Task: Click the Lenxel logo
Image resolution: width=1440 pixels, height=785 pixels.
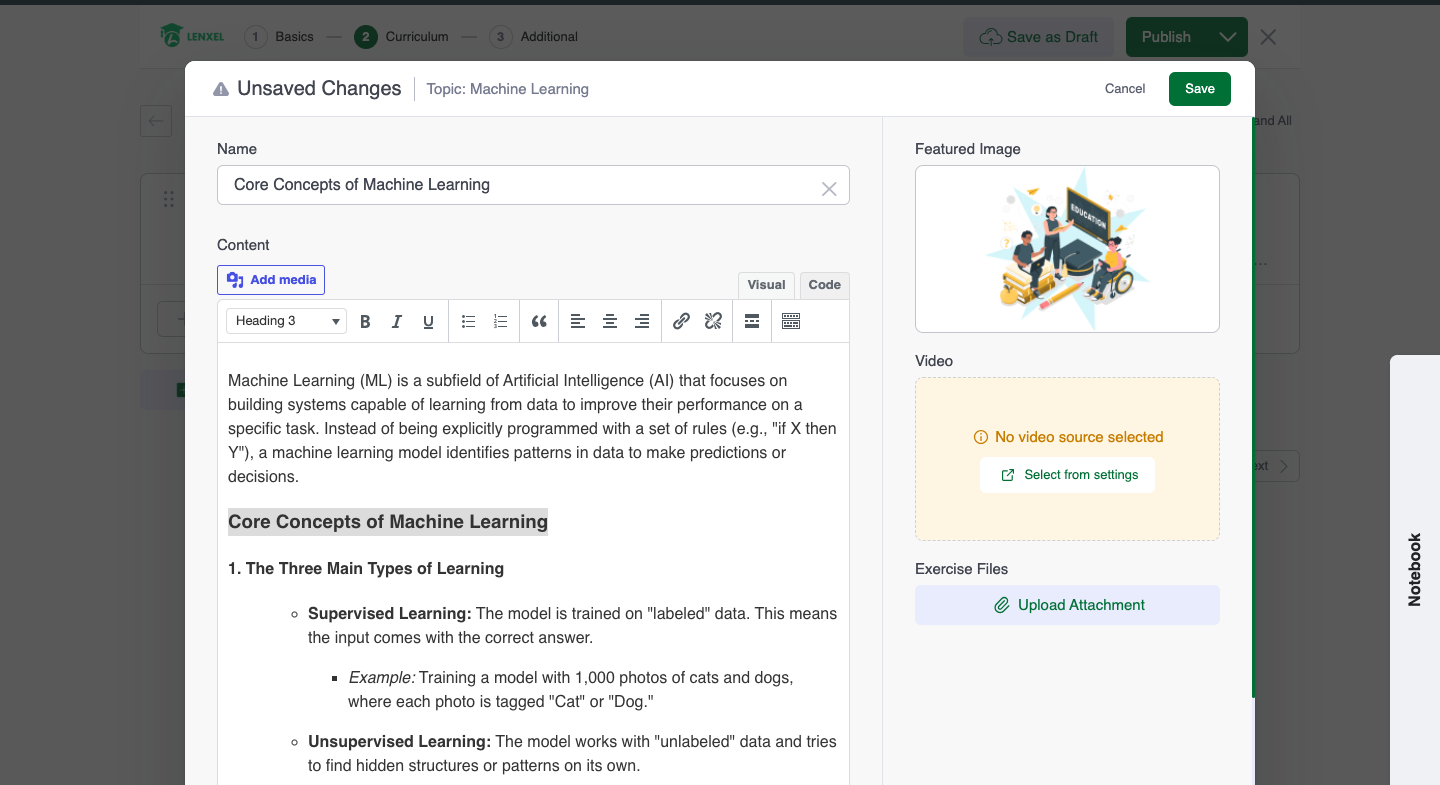Action: coord(192,36)
